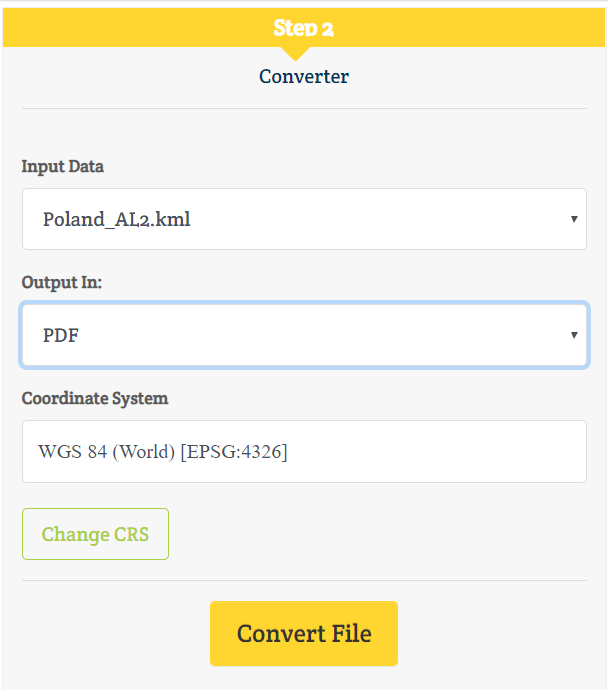Click the .kml extension in Input Data
Viewport: 608px width, 690px height.
coord(171,219)
